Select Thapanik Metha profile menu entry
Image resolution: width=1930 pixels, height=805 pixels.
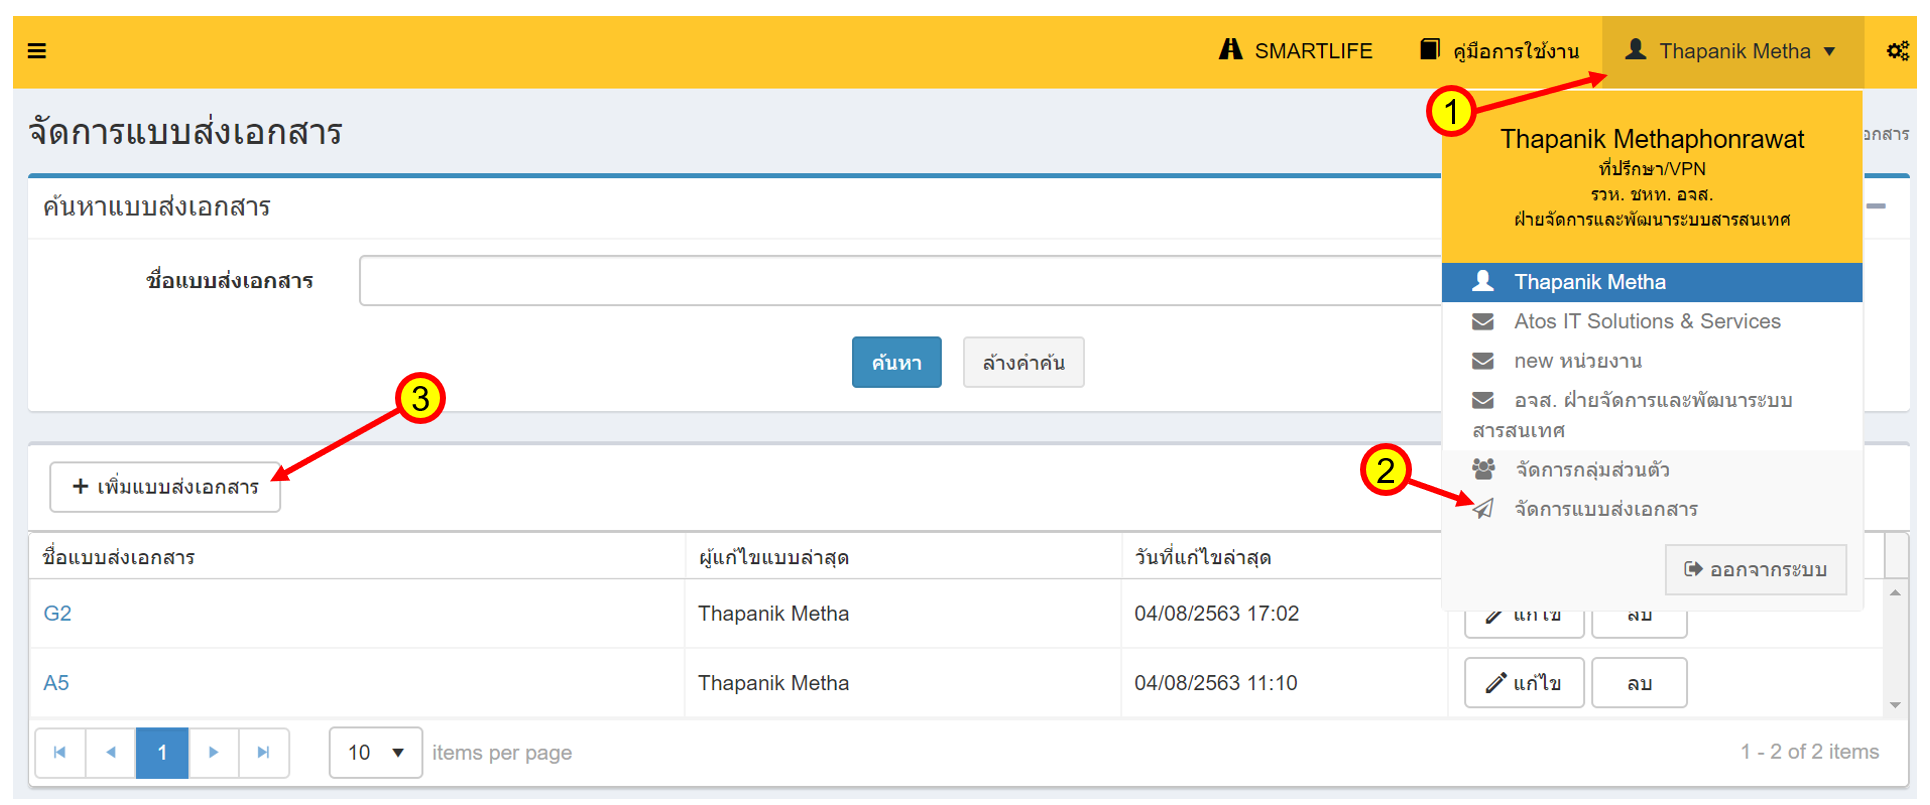click(x=1588, y=282)
